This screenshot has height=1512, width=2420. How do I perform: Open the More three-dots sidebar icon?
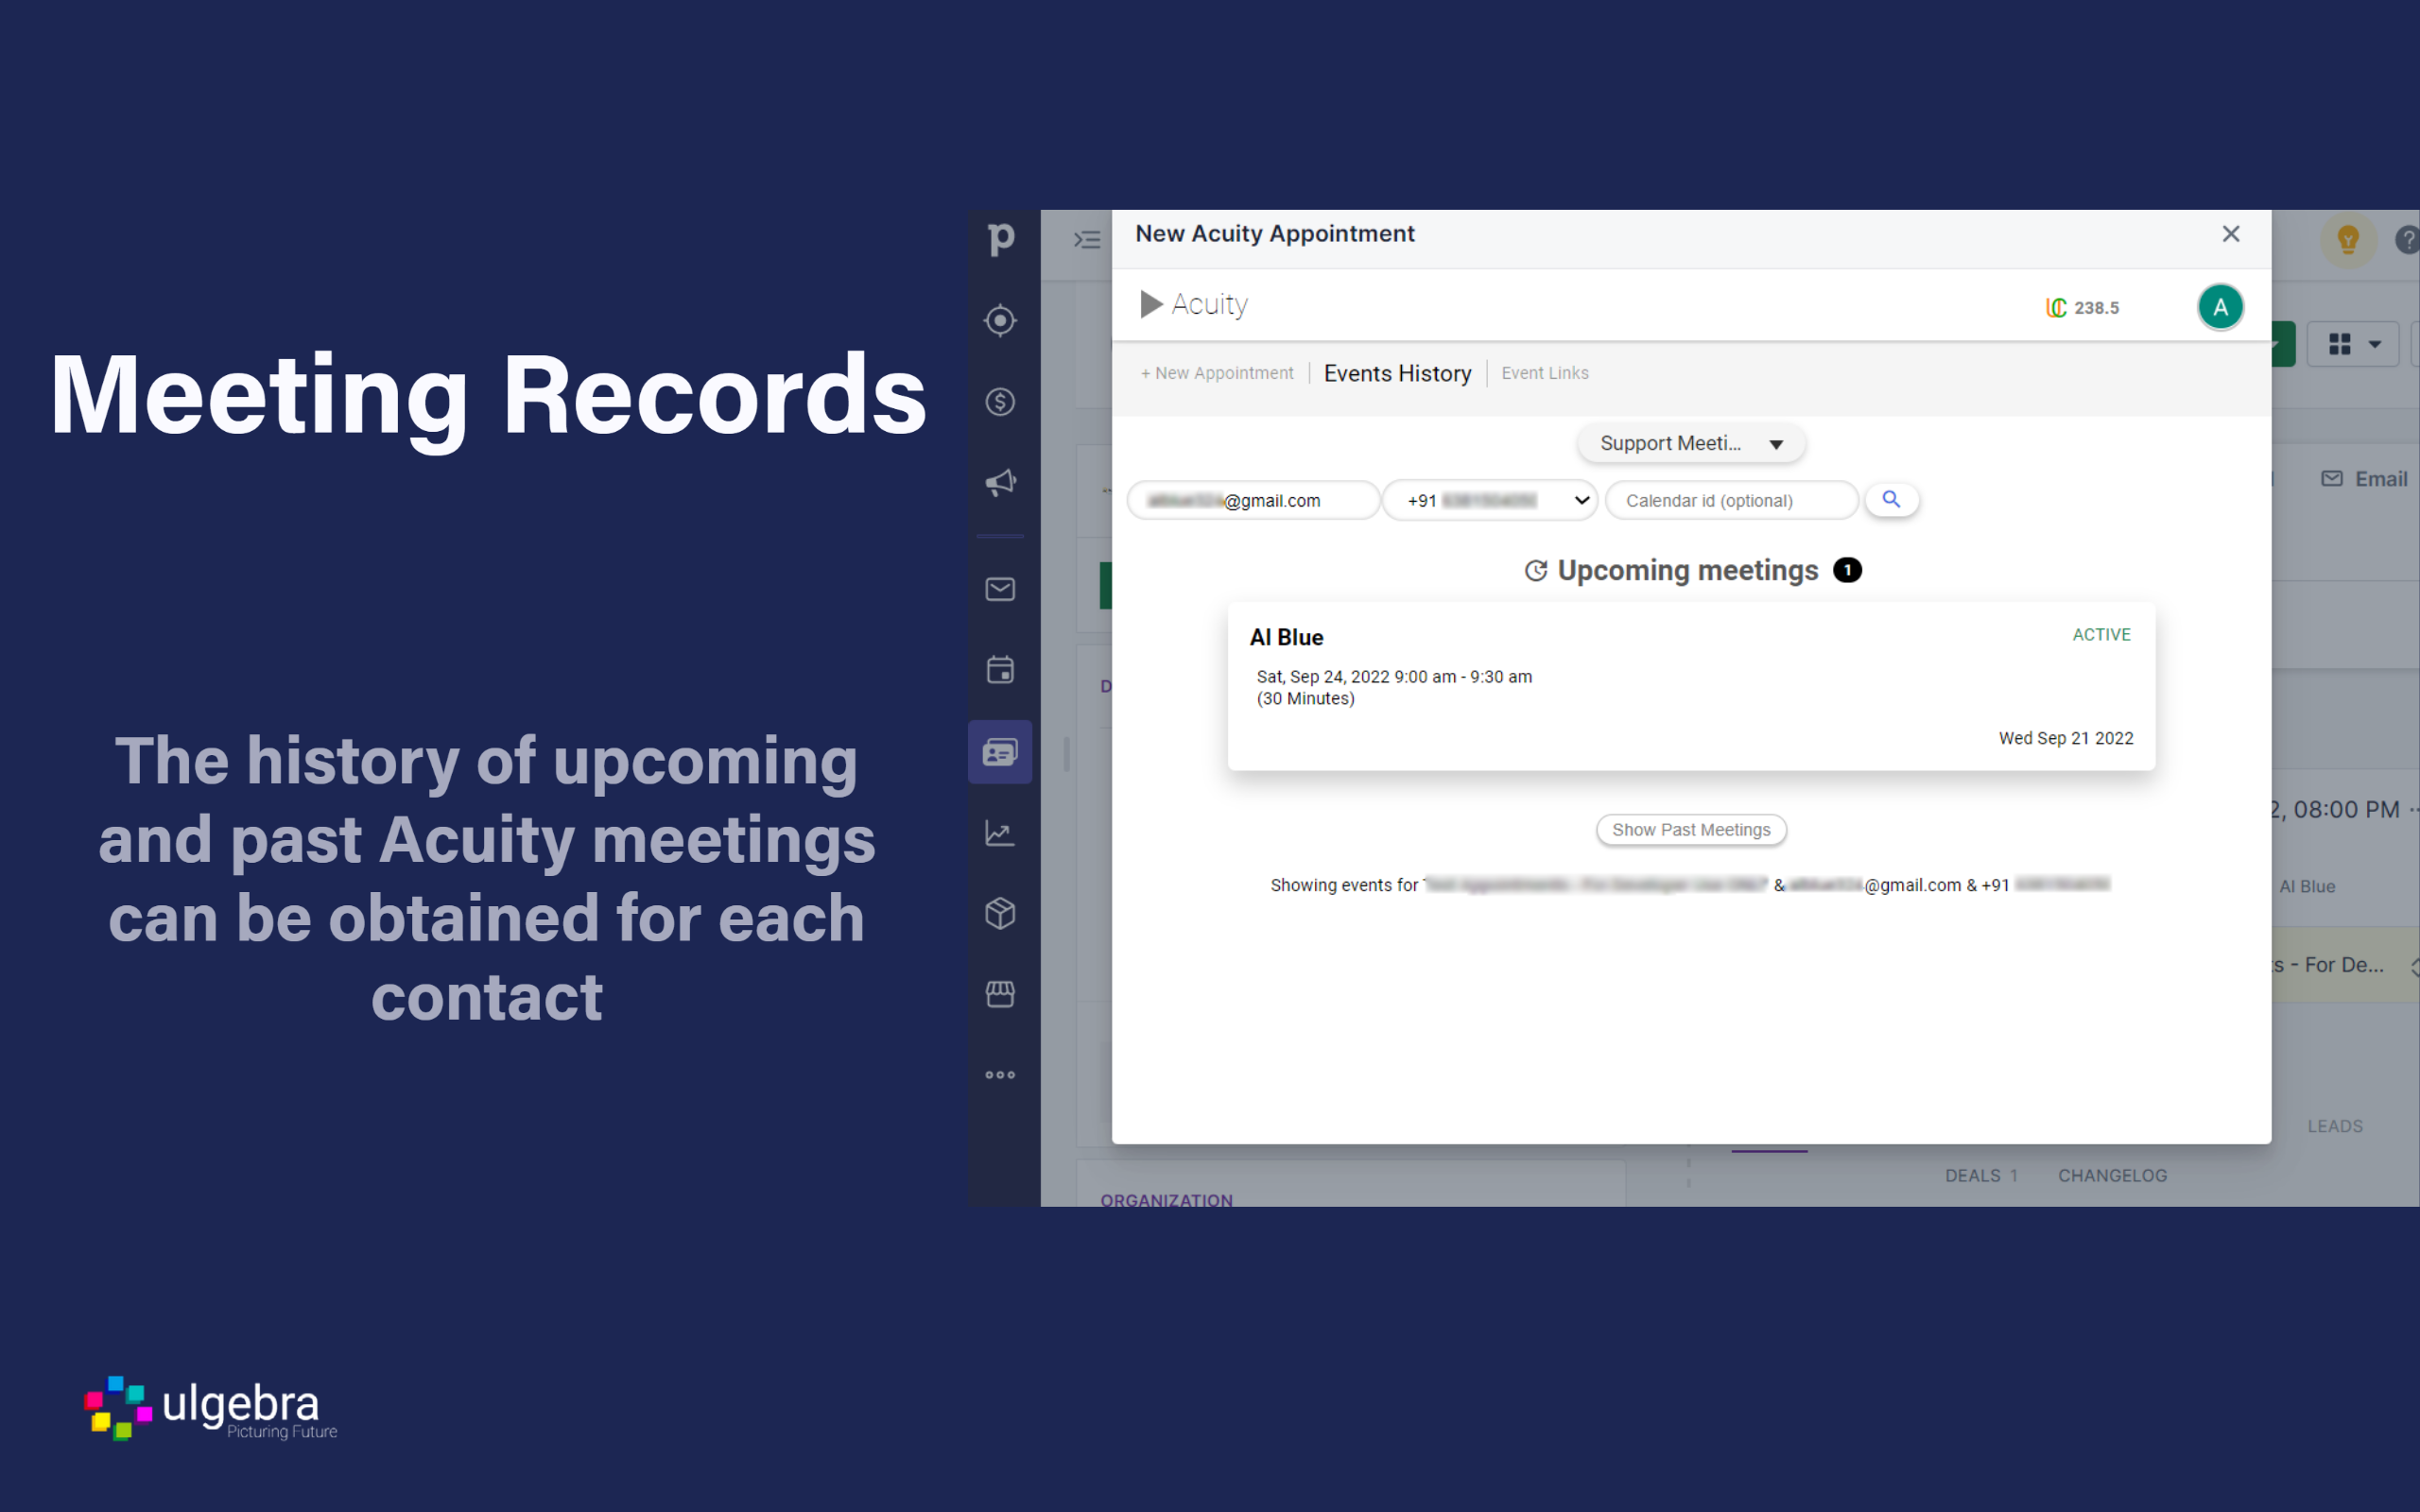click(x=1000, y=1075)
